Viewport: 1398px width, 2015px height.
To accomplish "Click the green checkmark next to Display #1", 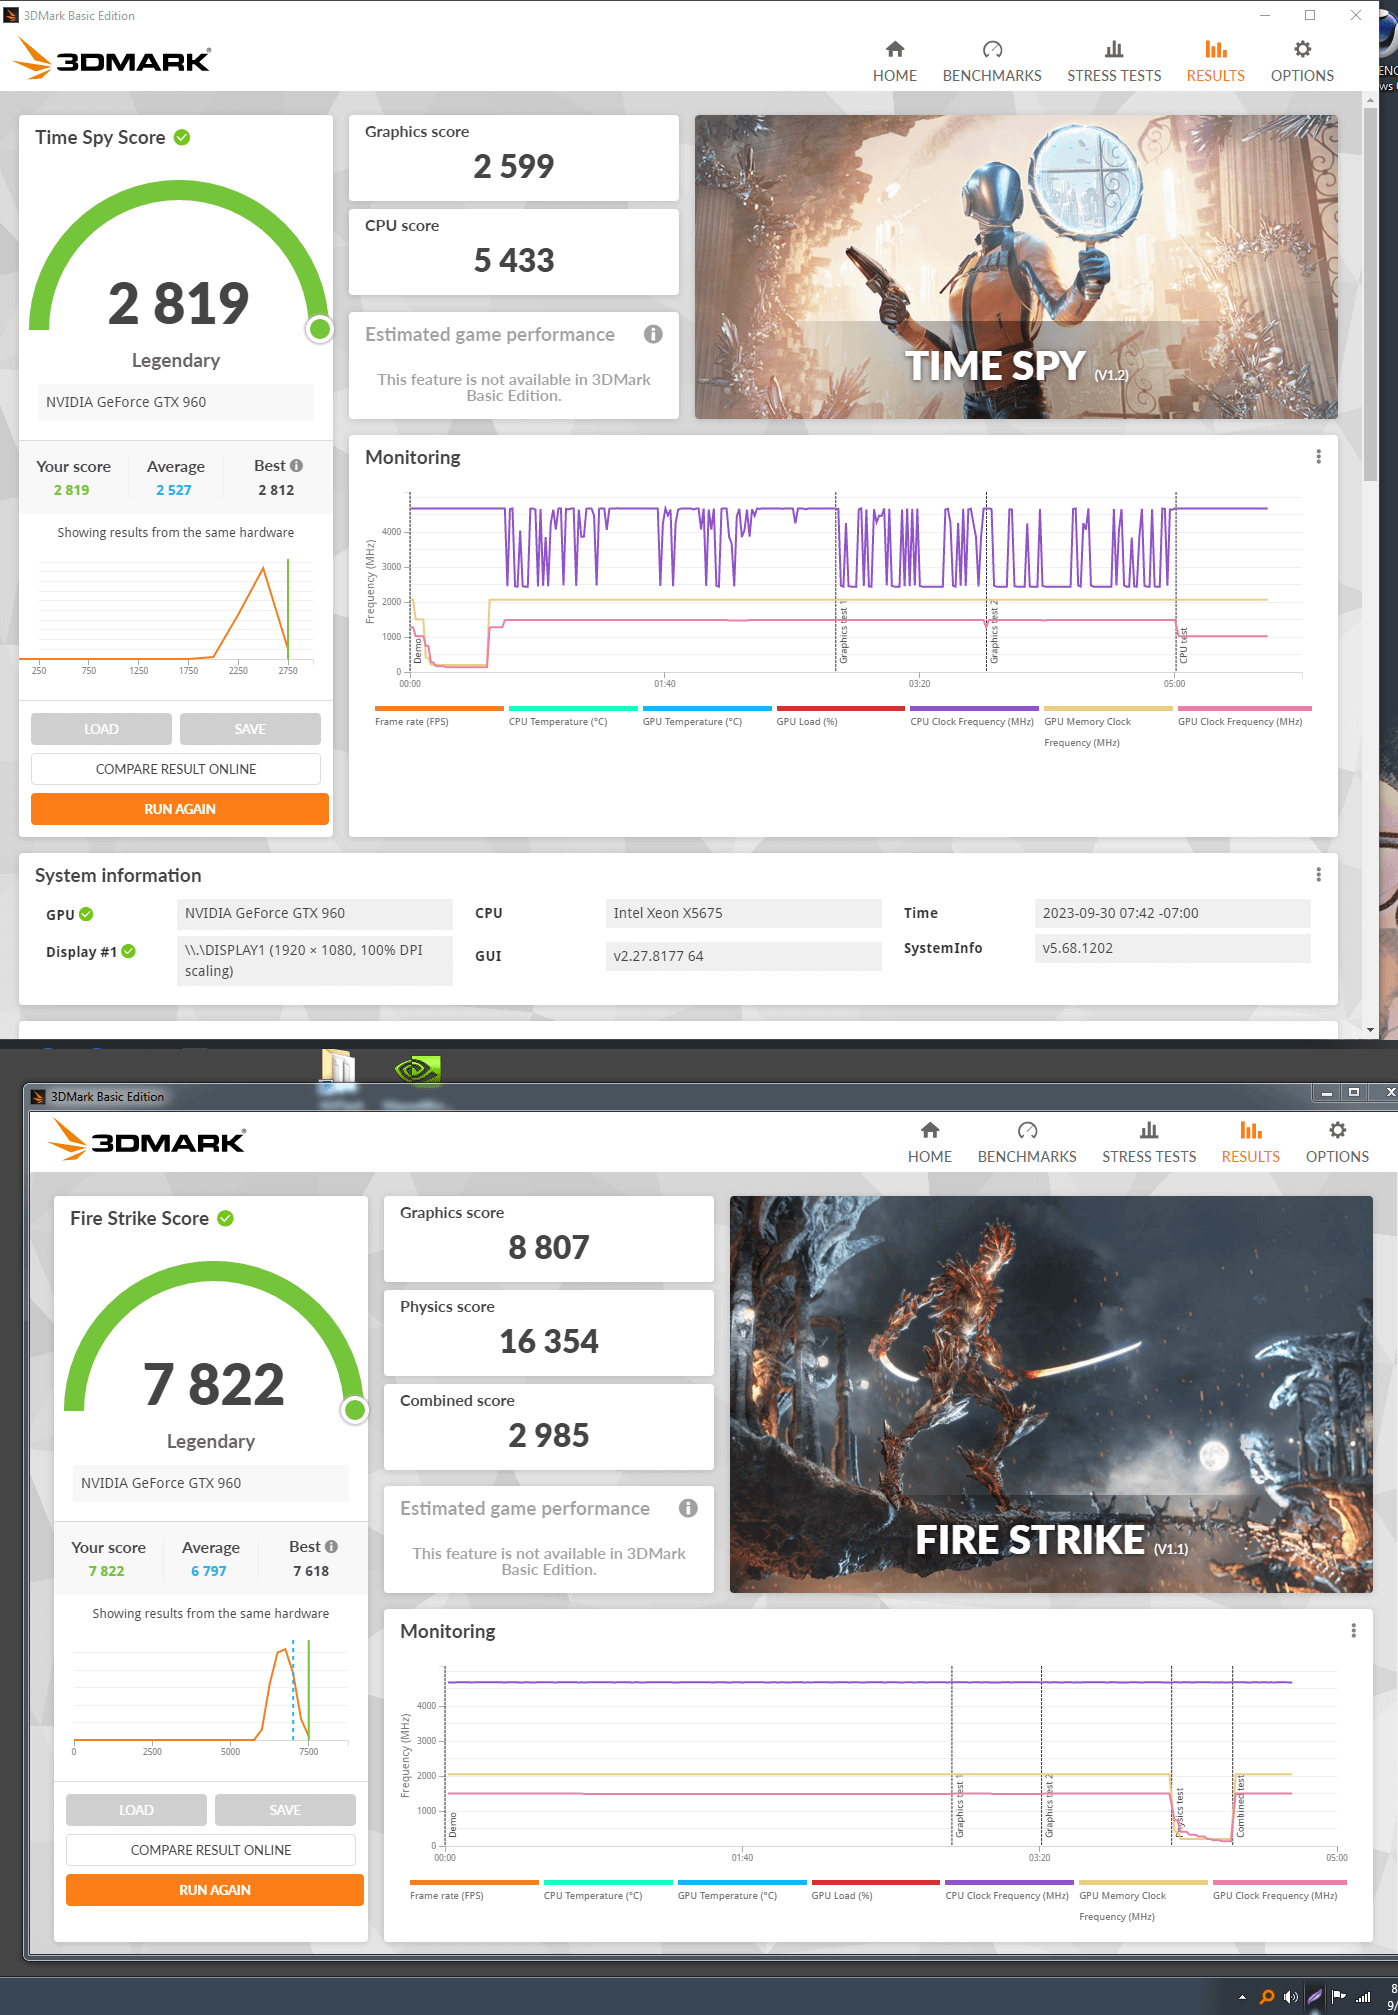I will click(128, 951).
